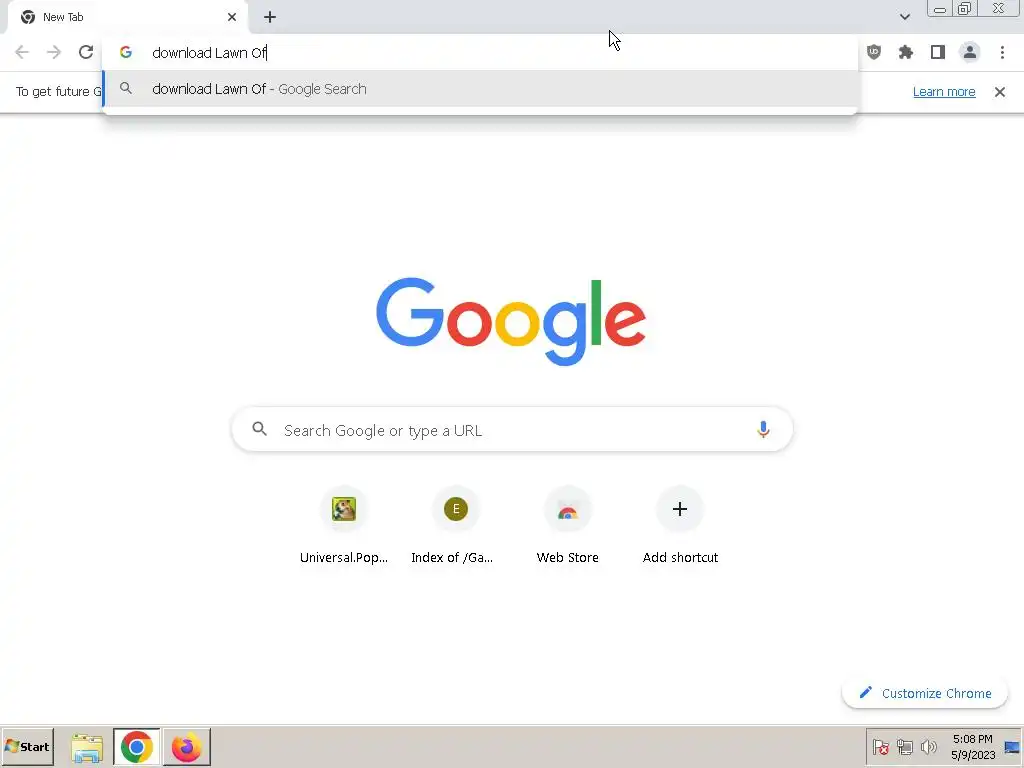Go back with the back arrow
The image size is (1024, 768).
[22, 52]
